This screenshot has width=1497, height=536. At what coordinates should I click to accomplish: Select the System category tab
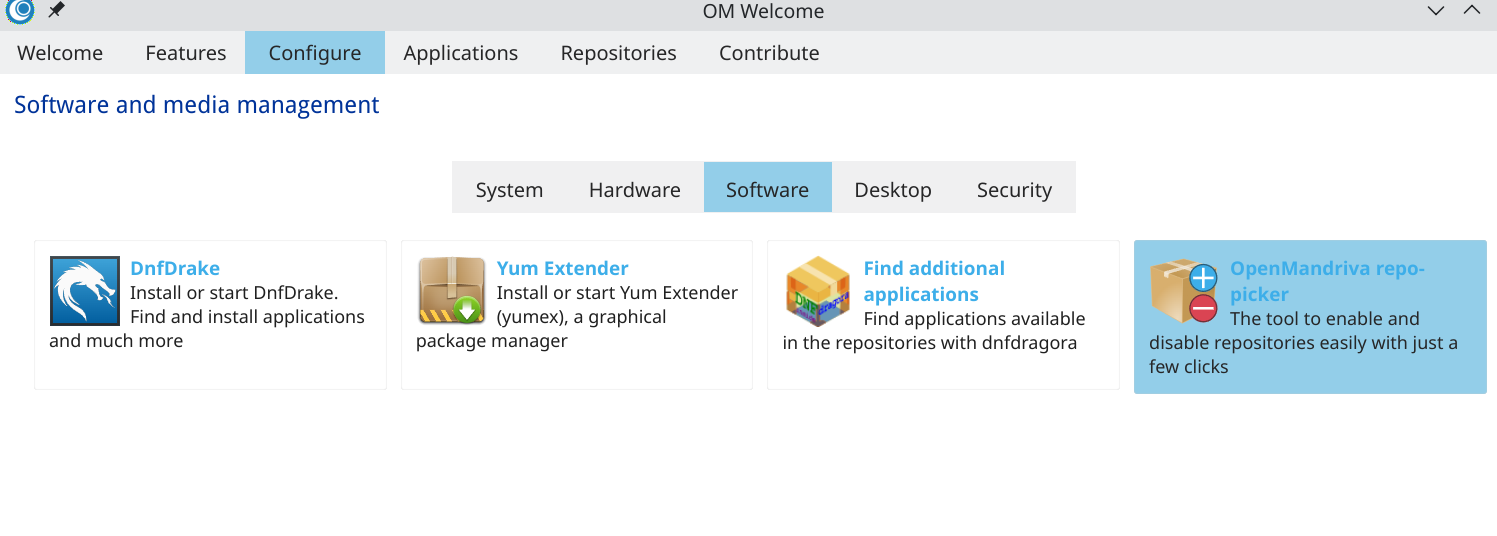point(509,189)
